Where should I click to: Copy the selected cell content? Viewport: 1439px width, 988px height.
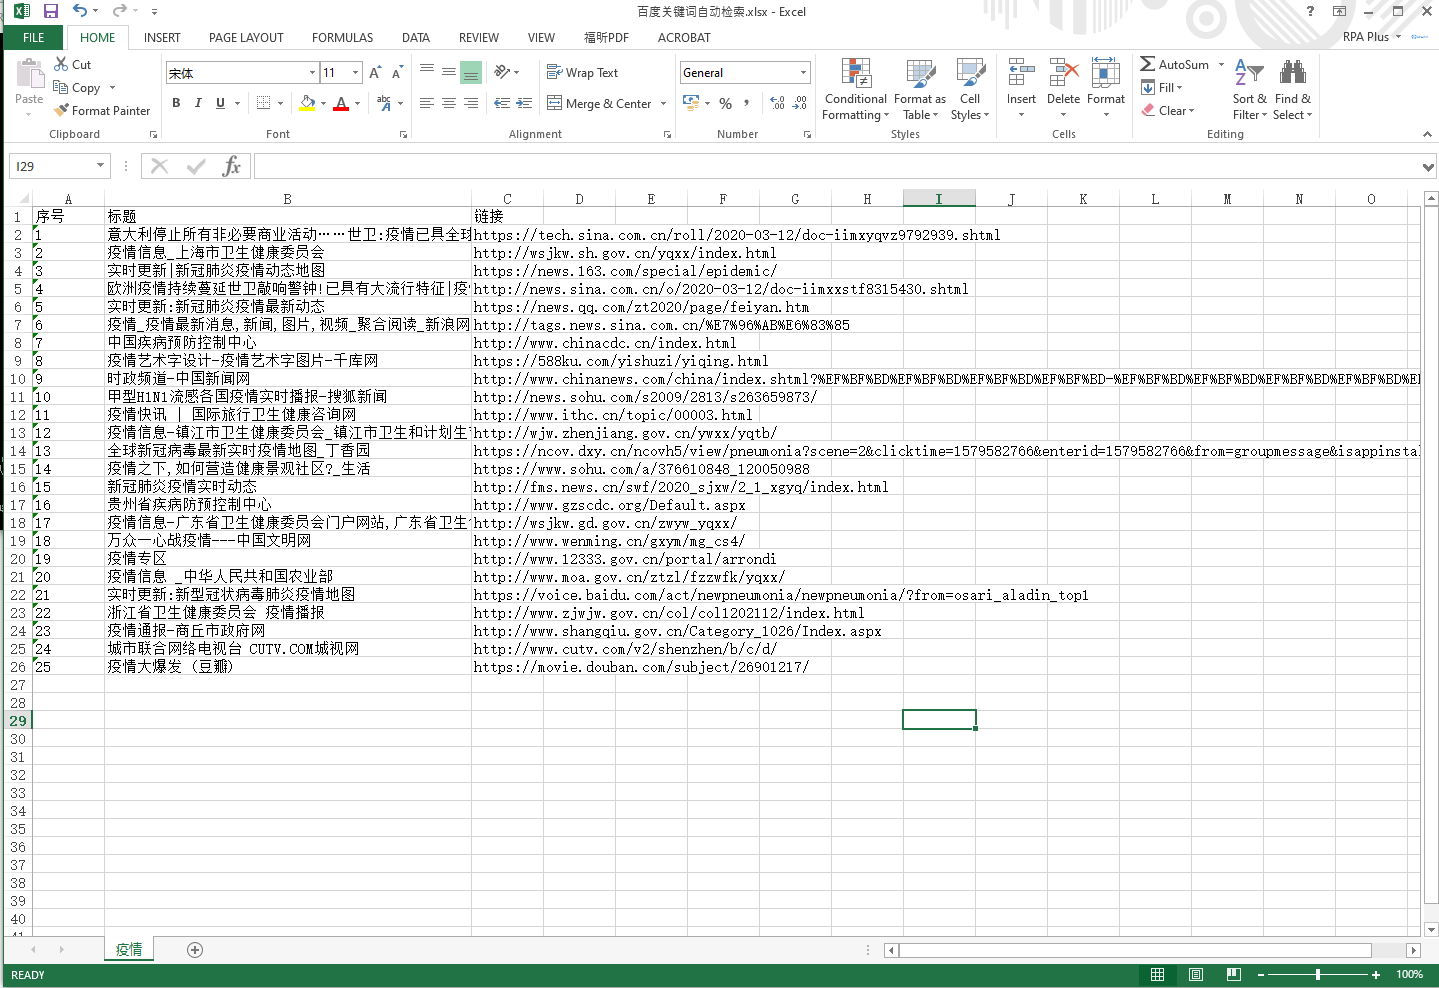(x=77, y=88)
